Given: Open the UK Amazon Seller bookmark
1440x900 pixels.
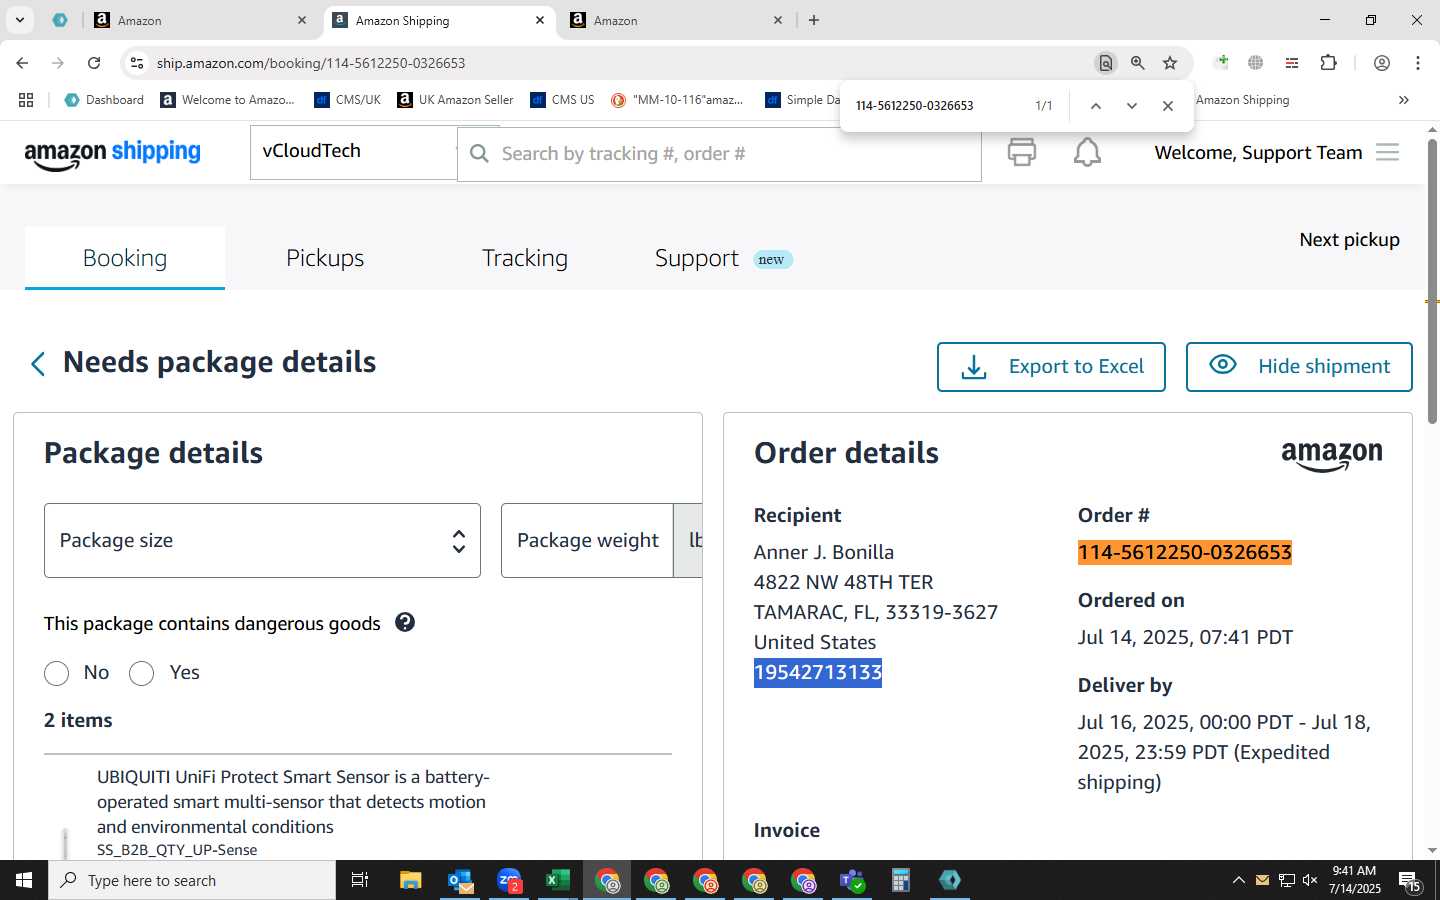Looking at the screenshot, I should tap(455, 100).
